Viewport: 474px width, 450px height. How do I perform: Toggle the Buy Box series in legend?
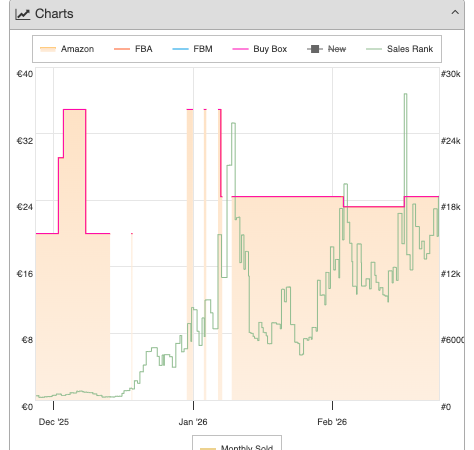(260, 49)
